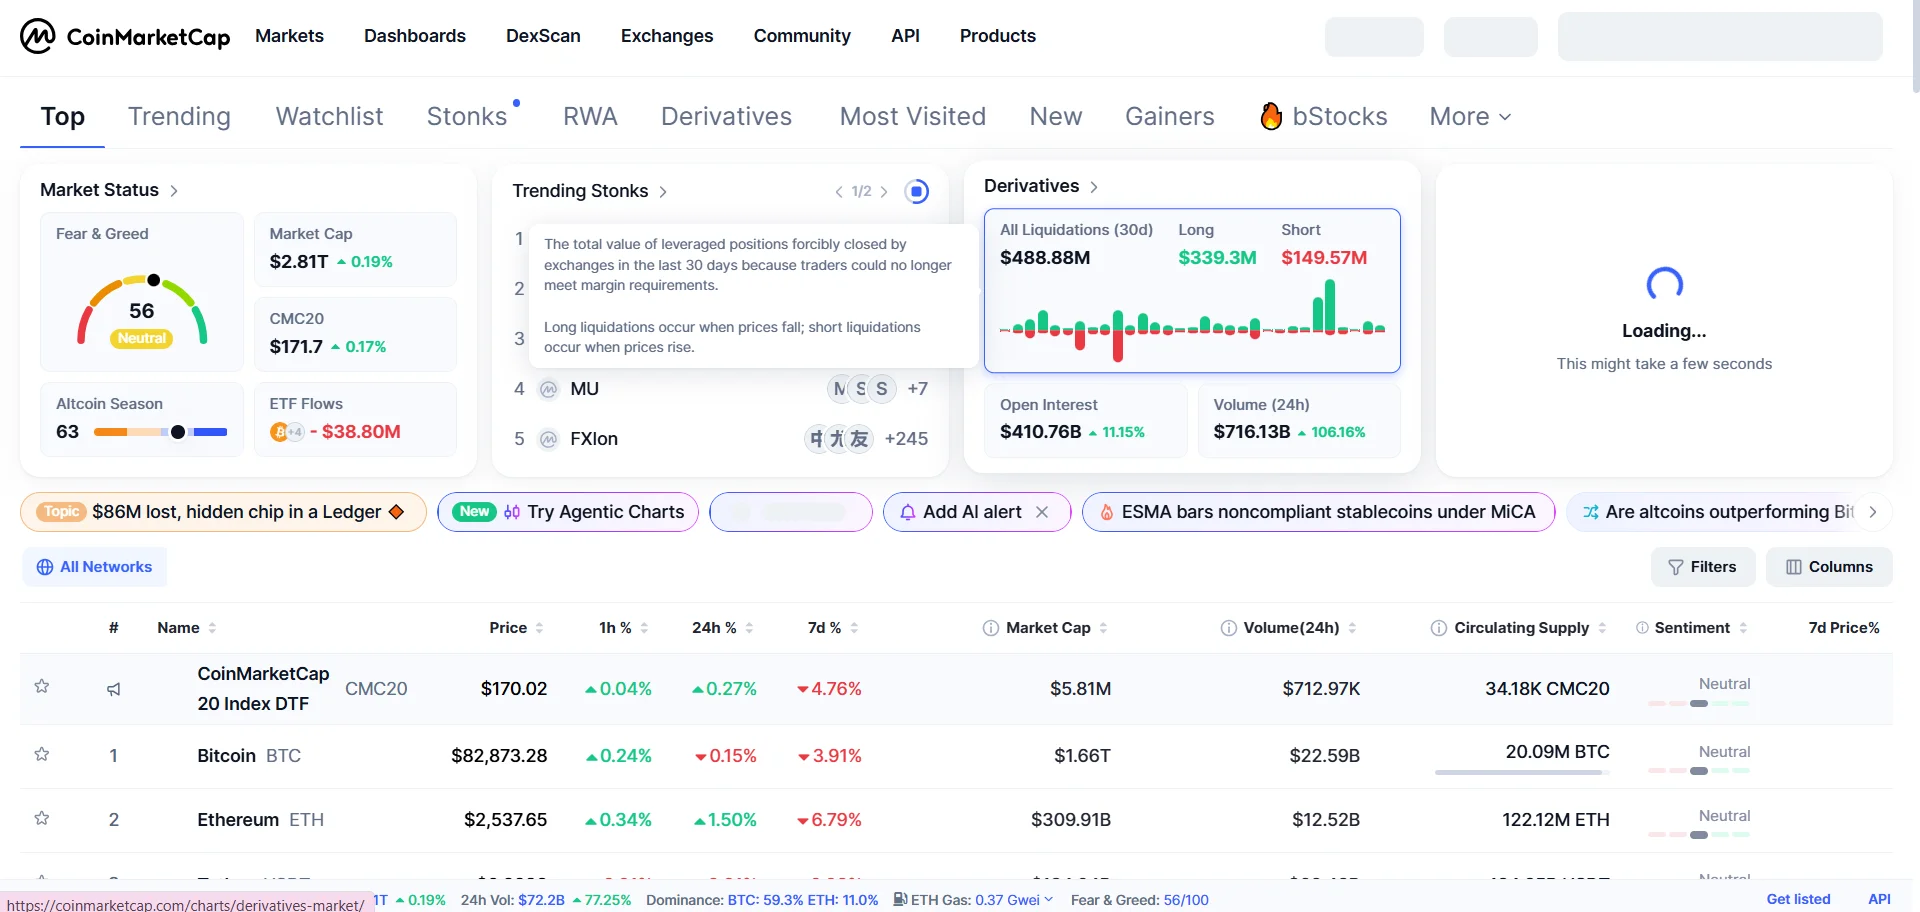Expand the More tab dropdown
The image size is (1920, 912).
point(1470,117)
